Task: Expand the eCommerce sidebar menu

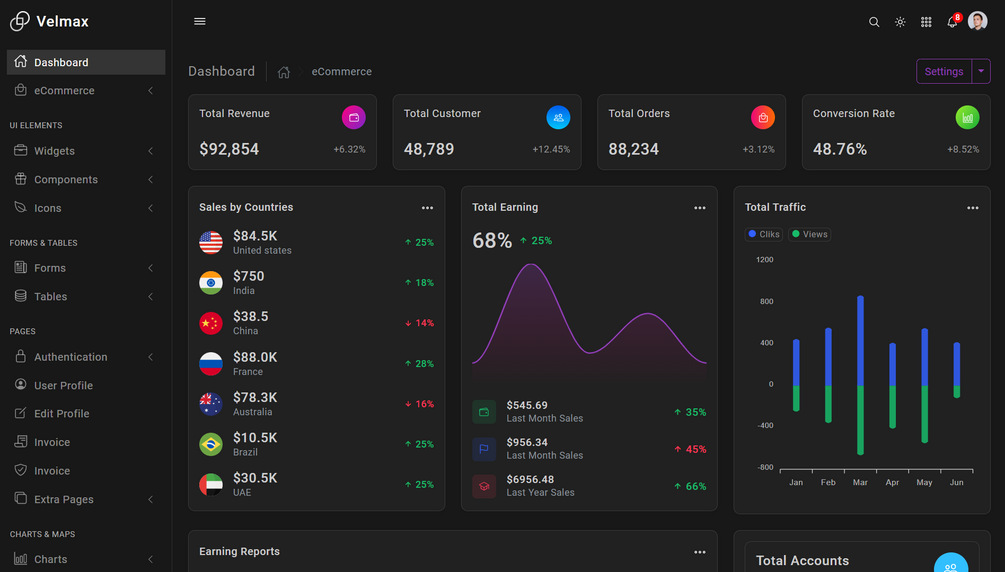Action: coord(86,90)
